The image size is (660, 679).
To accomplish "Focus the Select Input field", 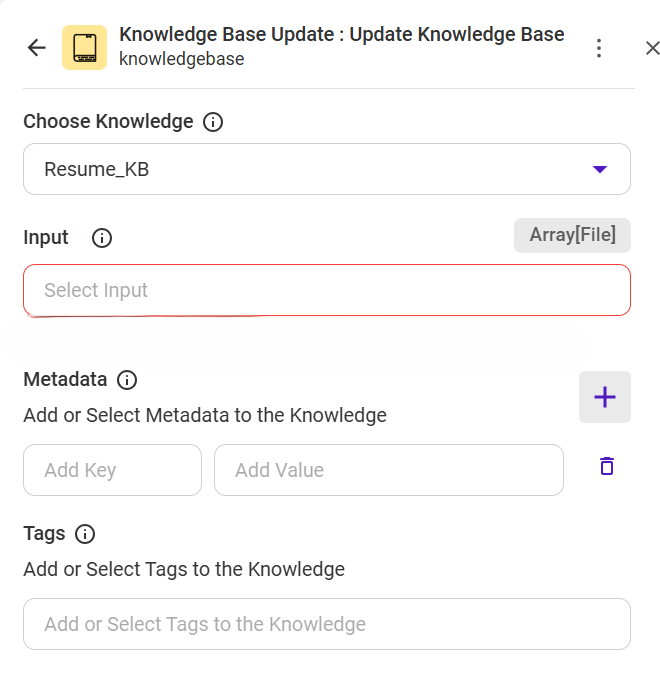I will (x=326, y=290).
